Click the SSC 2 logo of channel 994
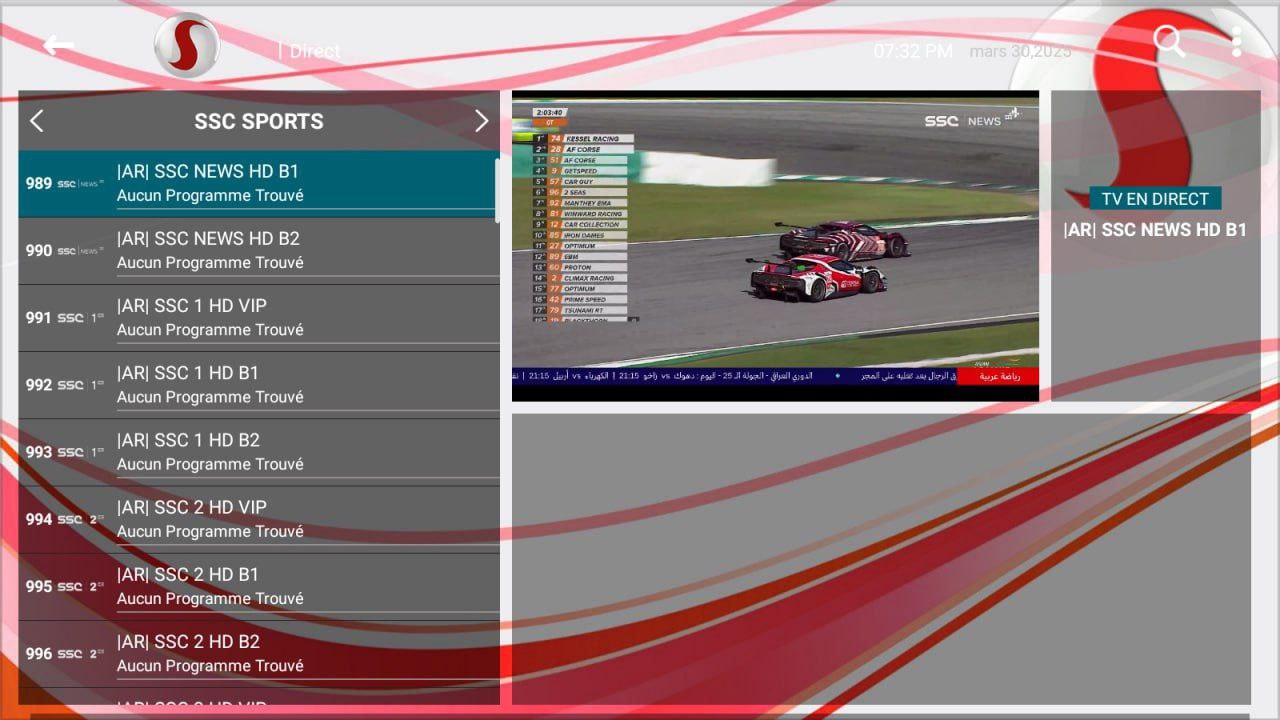1280x720 pixels. coord(81,519)
